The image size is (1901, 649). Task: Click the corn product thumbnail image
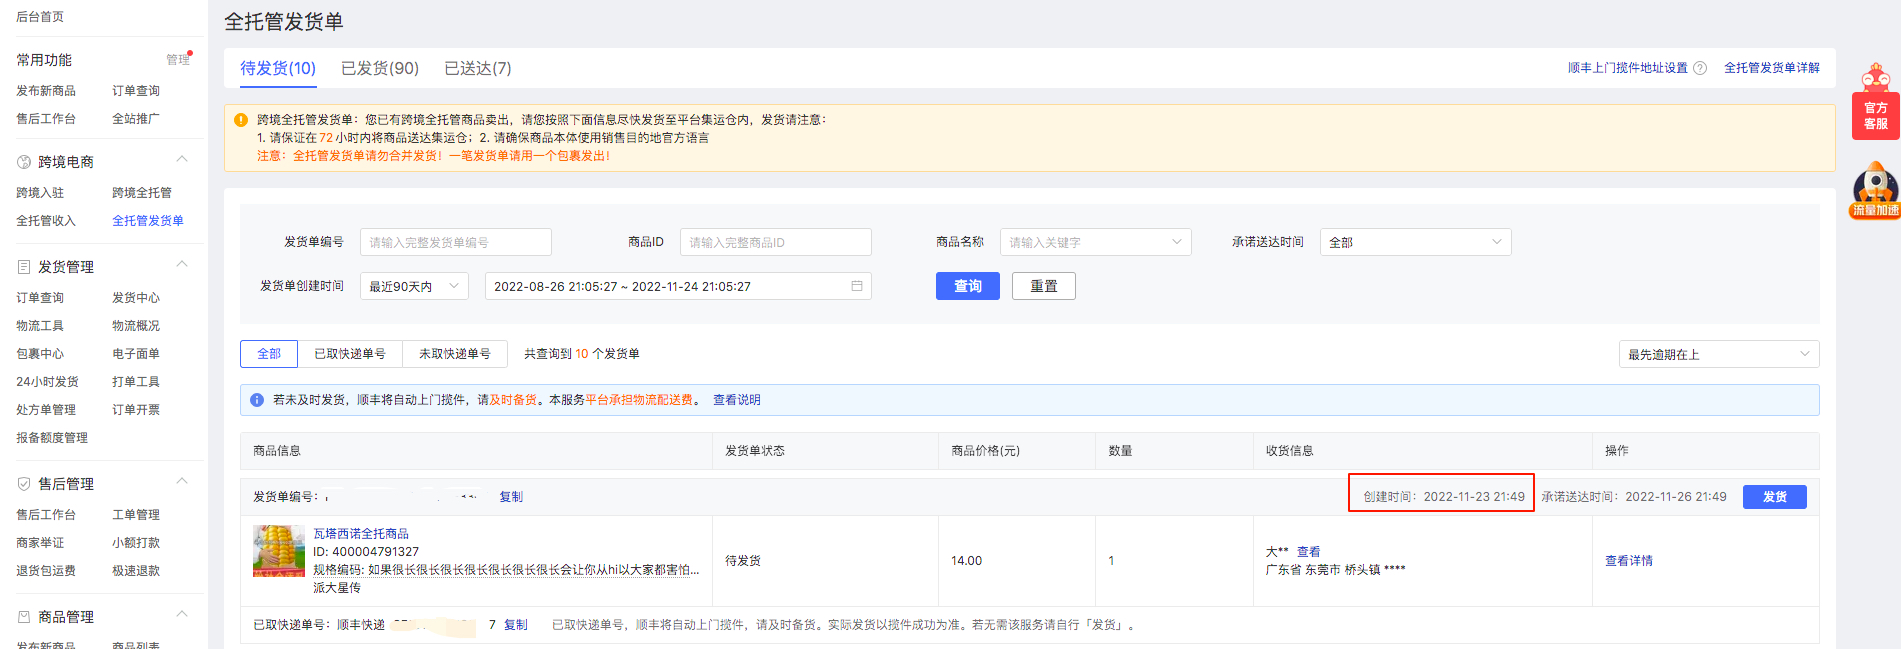[x=279, y=551]
